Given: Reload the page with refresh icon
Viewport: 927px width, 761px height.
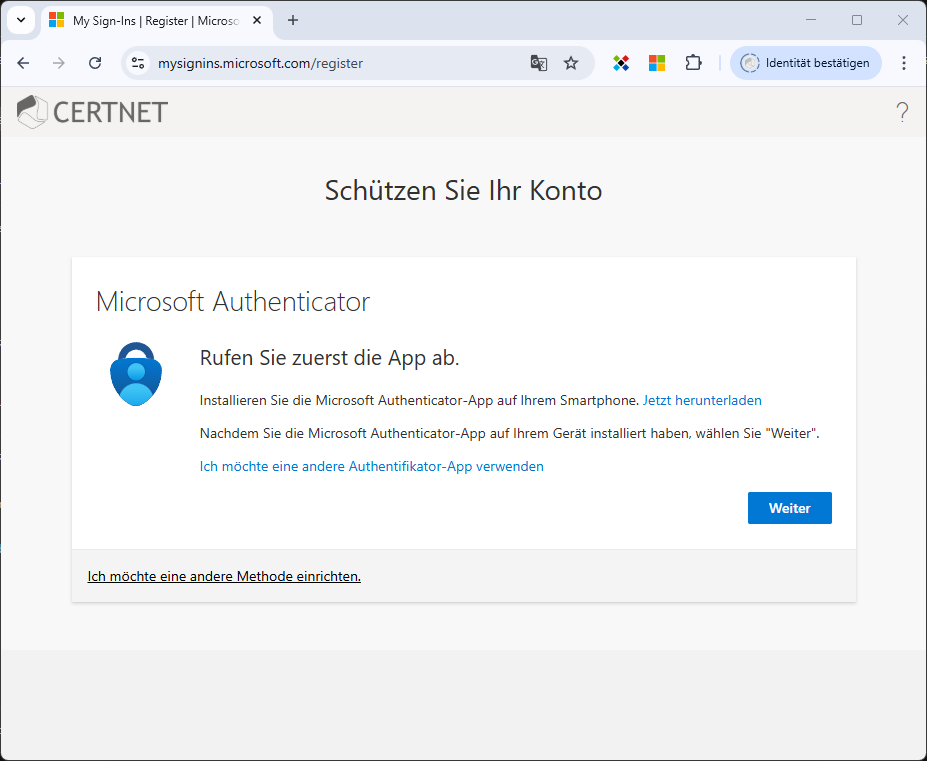Looking at the screenshot, I should [95, 63].
